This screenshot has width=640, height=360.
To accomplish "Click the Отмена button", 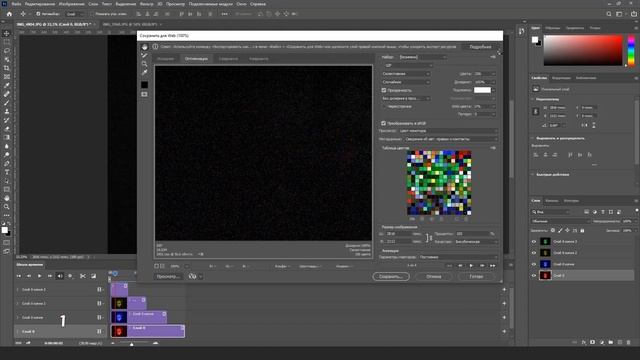I will (x=434, y=276).
